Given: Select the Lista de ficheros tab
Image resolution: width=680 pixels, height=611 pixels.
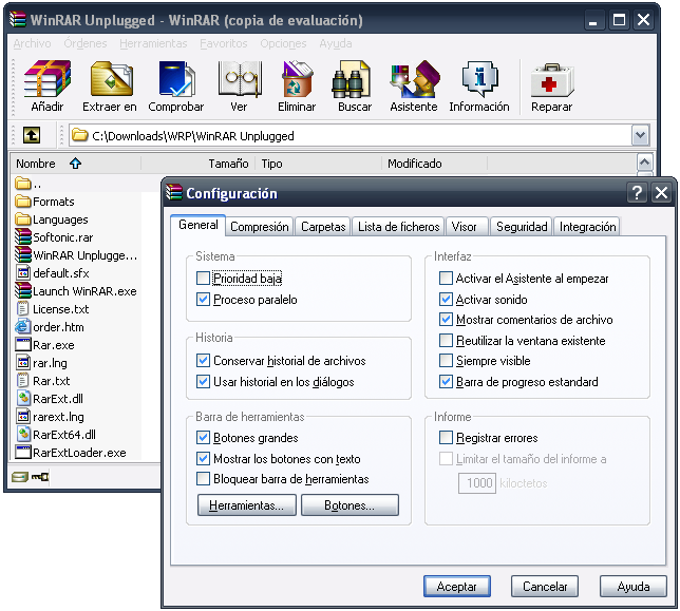Looking at the screenshot, I should (399, 227).
